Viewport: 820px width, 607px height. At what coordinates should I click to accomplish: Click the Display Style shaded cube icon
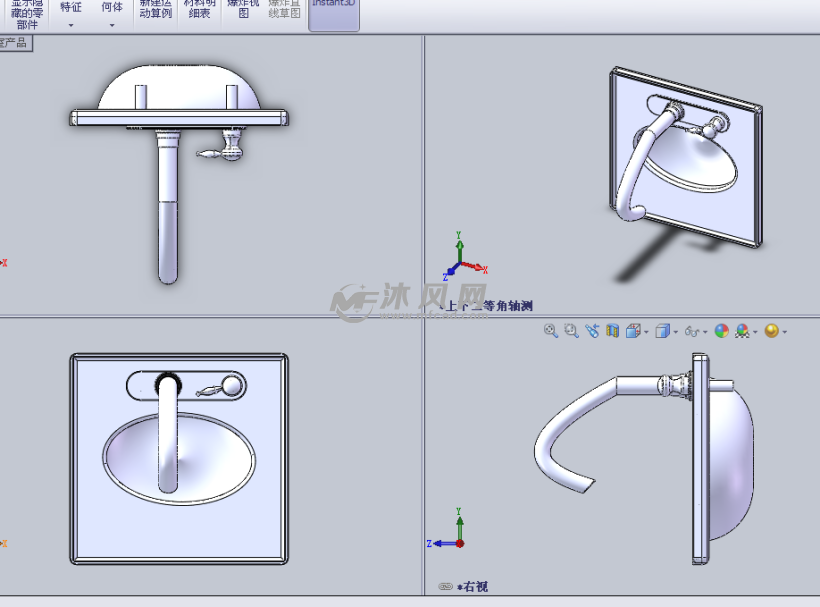click(x=663, y=331)
